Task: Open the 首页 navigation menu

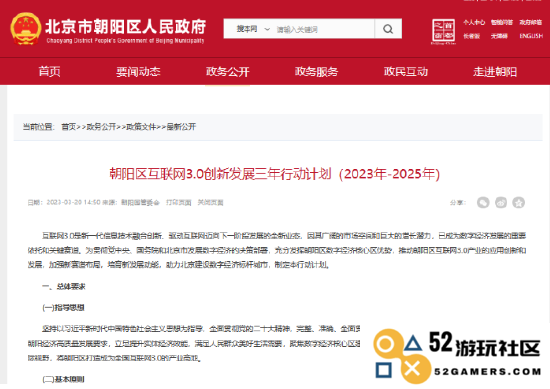Action: coord(49,72)
